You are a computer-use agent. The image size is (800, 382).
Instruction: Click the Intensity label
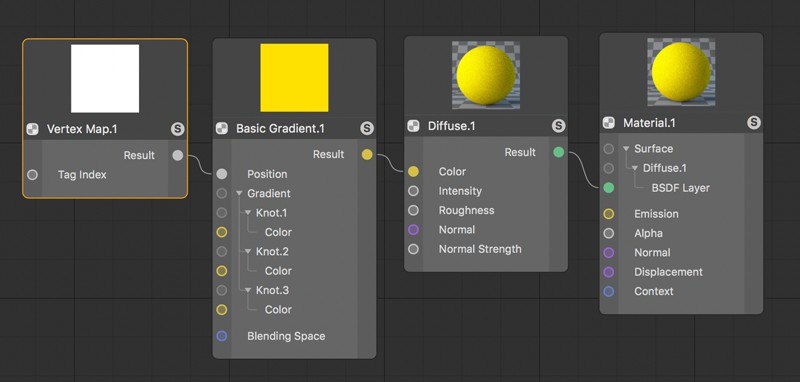click(460, 191)
